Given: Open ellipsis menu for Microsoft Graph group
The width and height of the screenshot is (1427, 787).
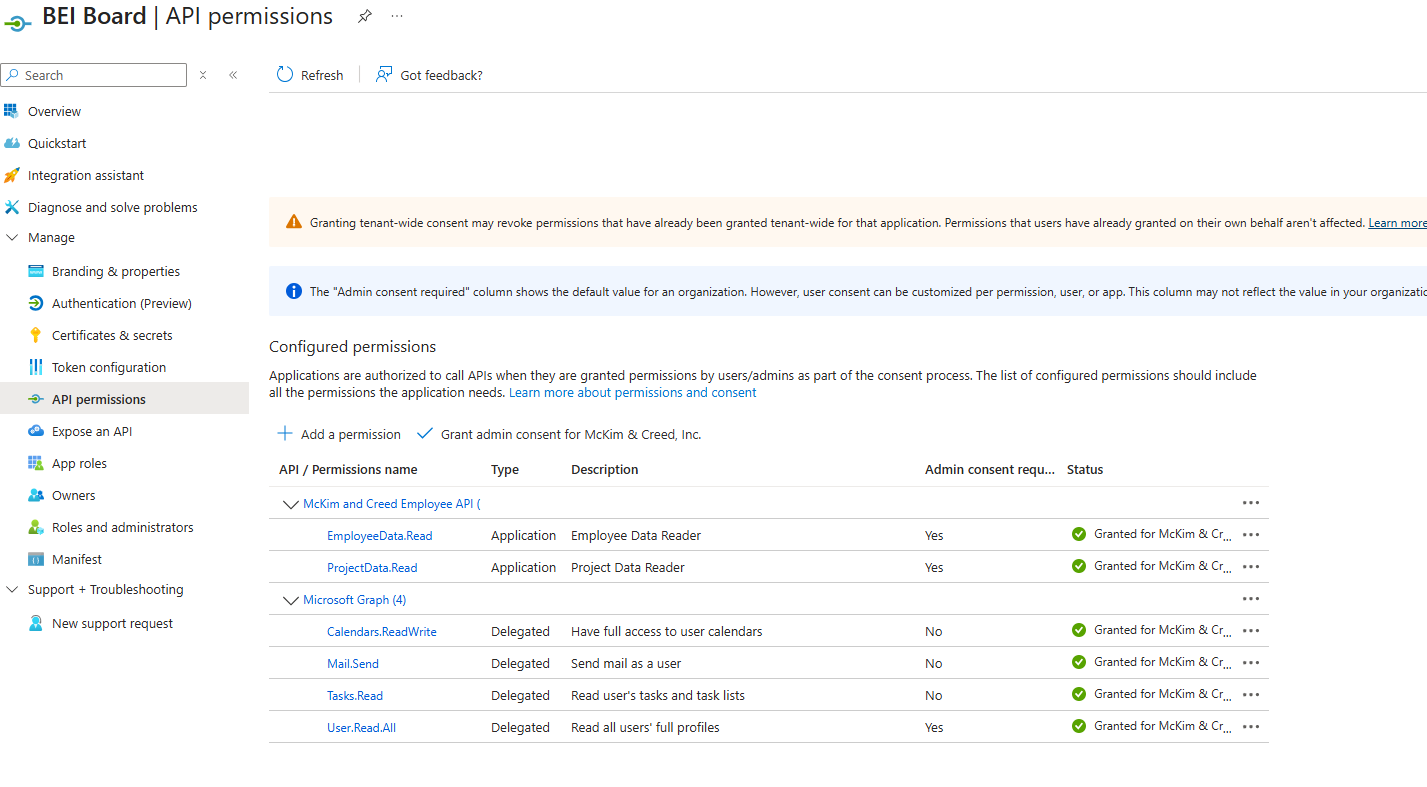Looking at the screenshot, I should [1251, 599].
